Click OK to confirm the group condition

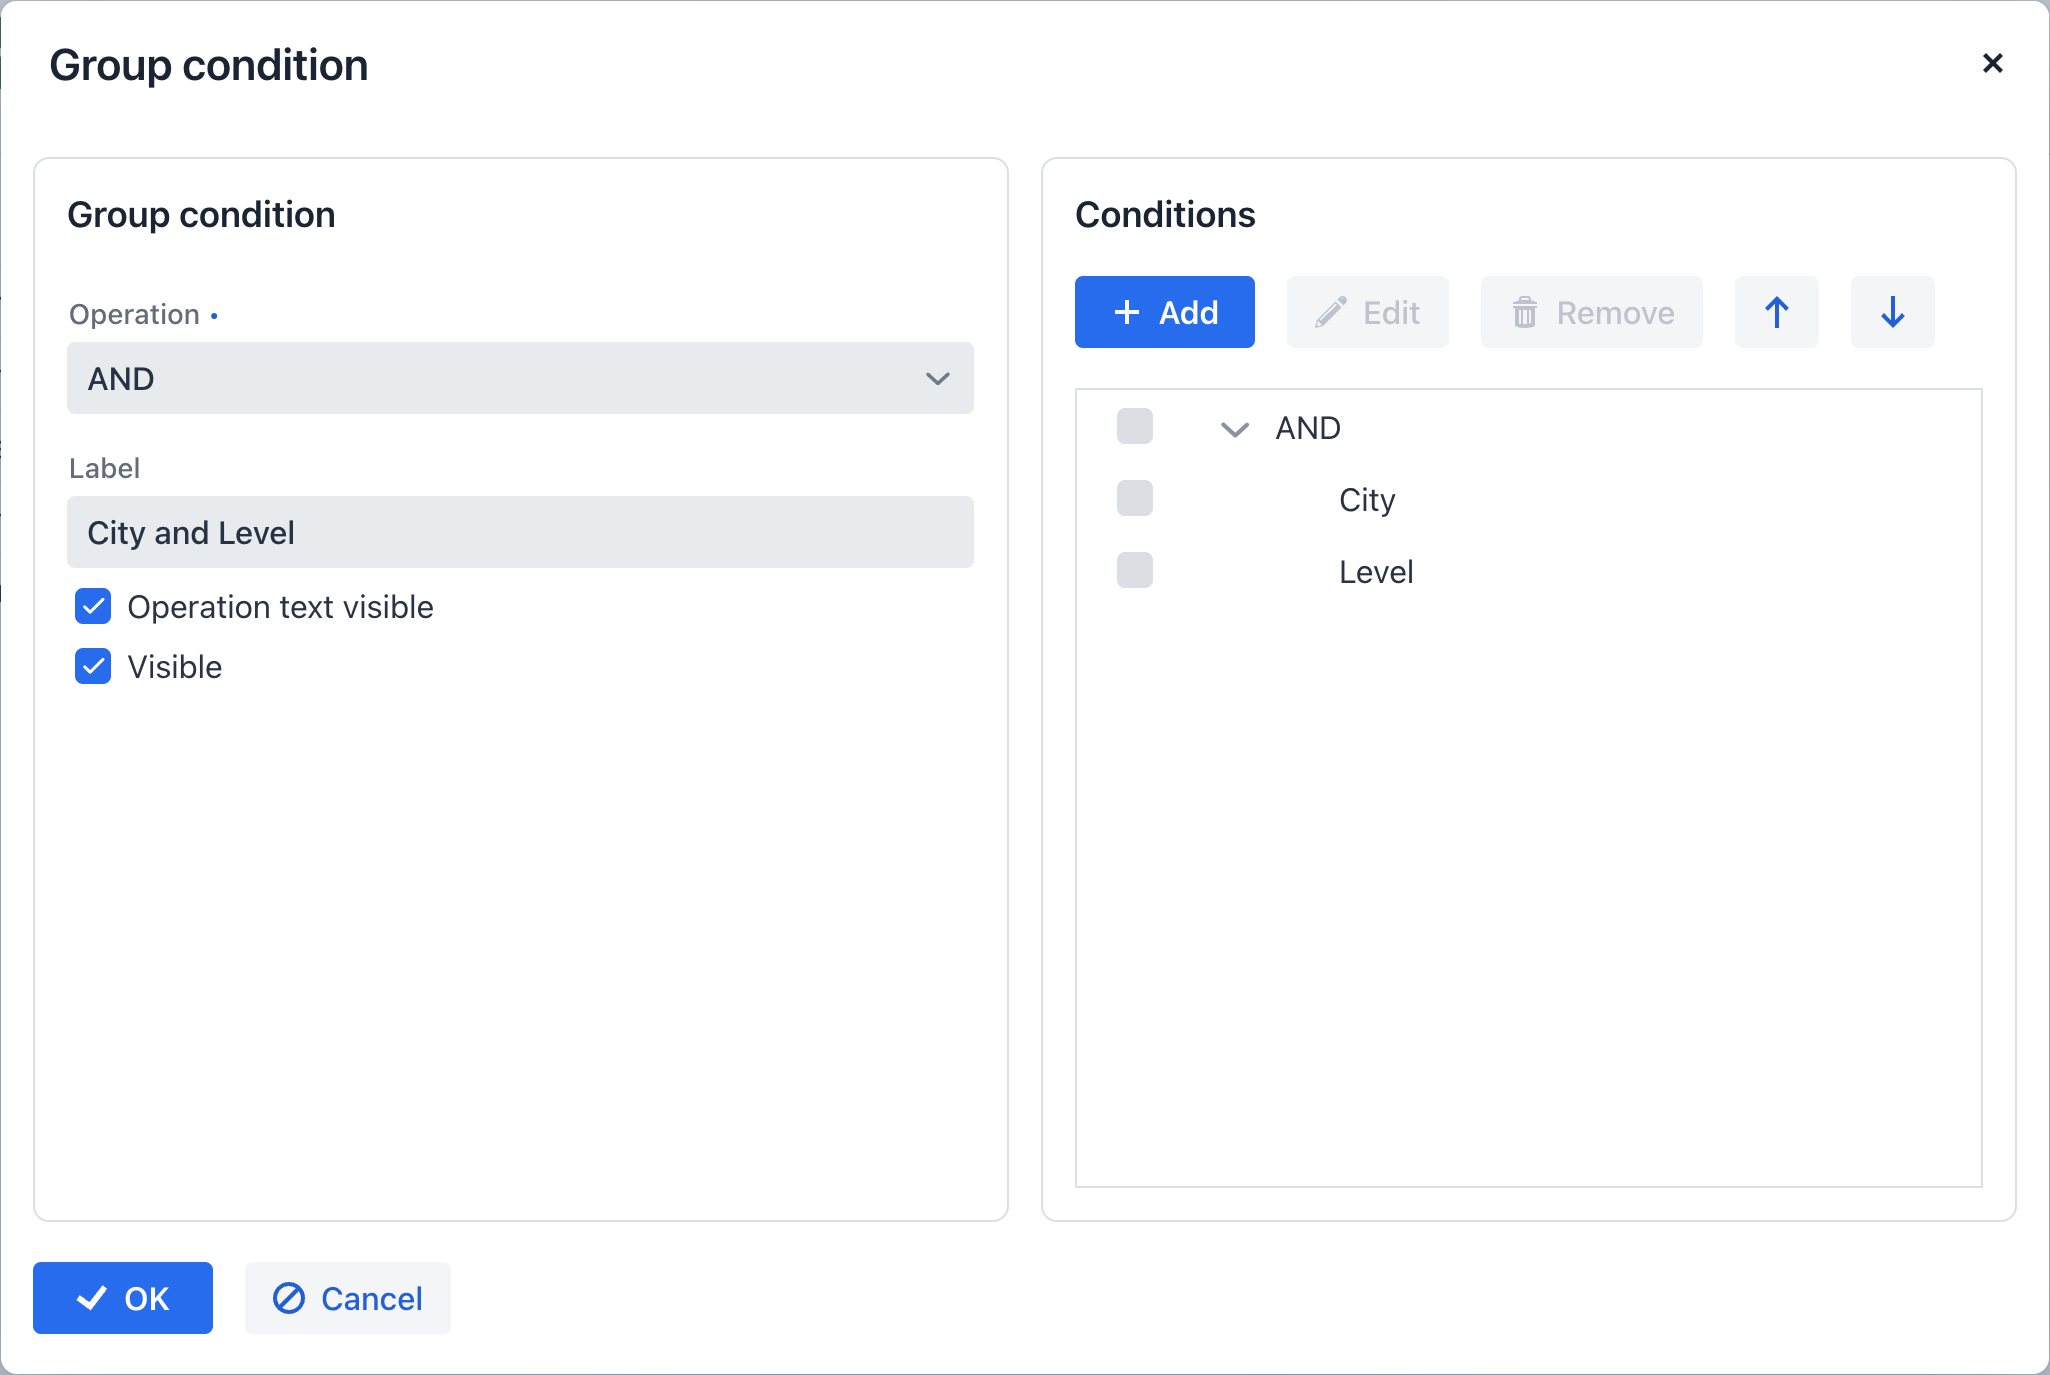tap(122, 1298)
